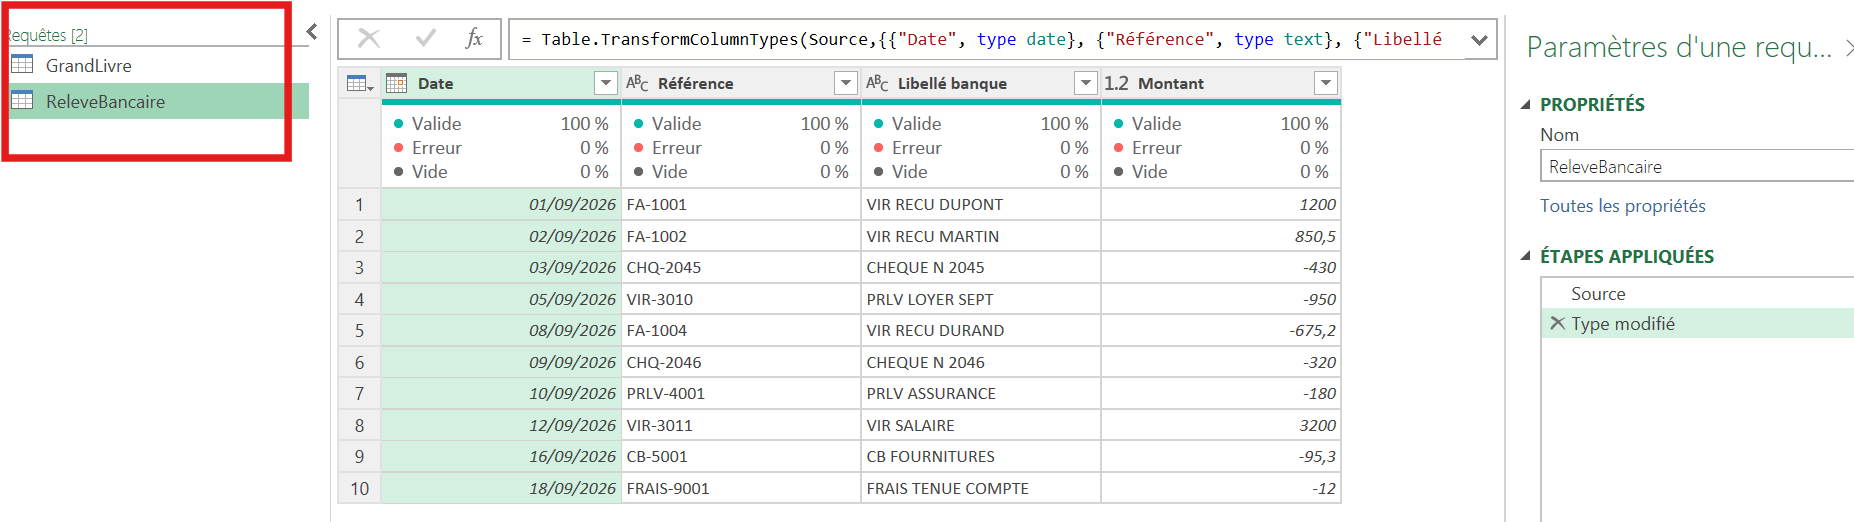Image resolution: width=1854 pixels, height=522 pixels.
Task: Select date cell 01/09/2026
Action: click(x=501, y=204)
